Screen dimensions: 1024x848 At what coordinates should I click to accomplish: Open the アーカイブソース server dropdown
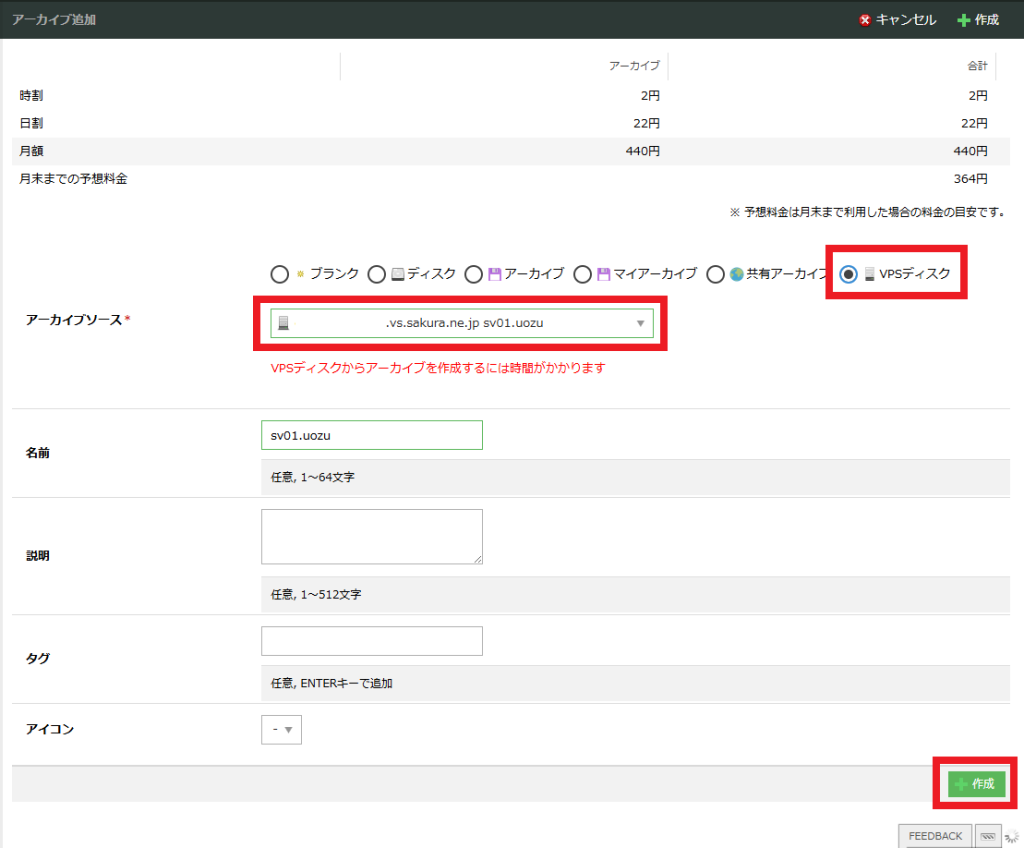(x=461, y=323)
